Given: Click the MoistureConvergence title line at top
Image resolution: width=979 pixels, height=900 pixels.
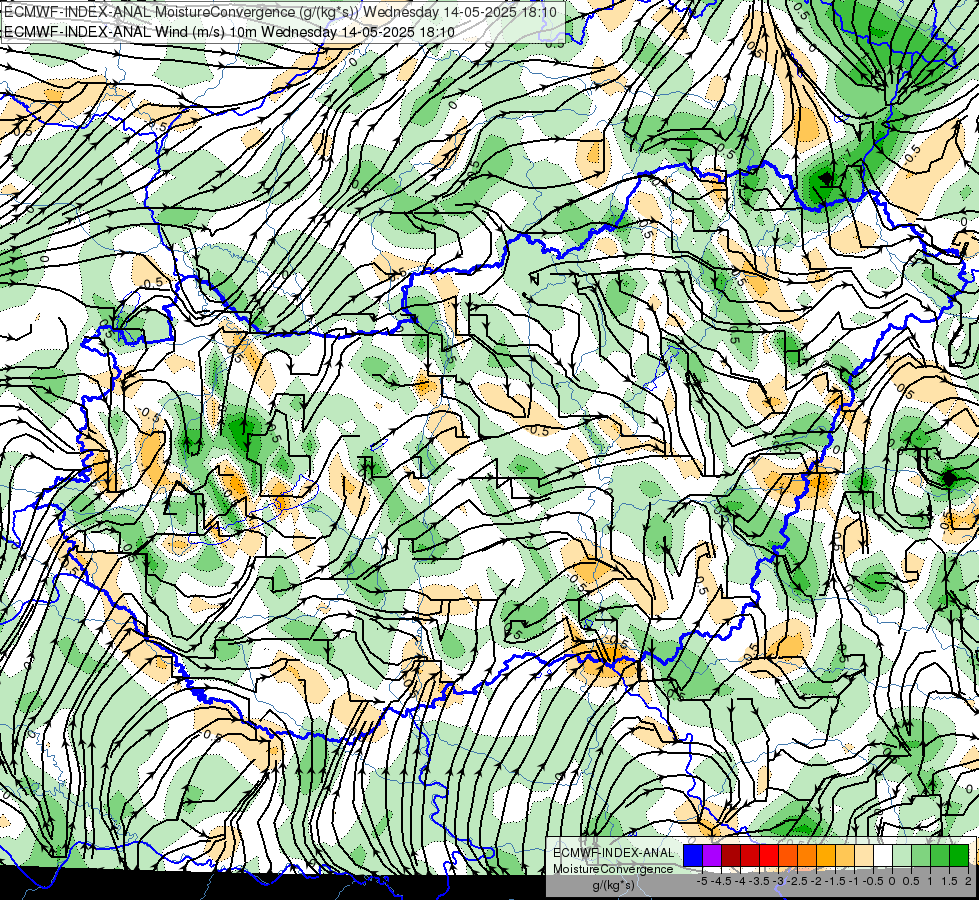Looking at the screenshot, I should 280,12.
